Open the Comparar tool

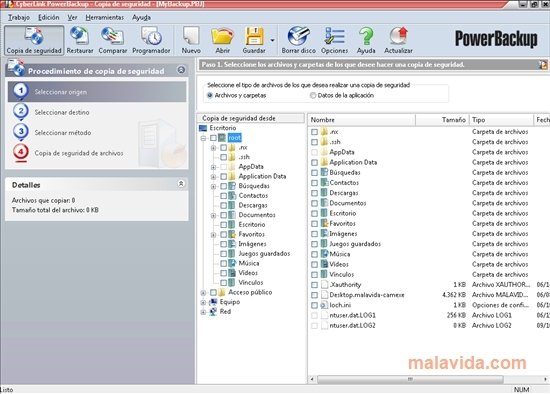click(113, 40)
